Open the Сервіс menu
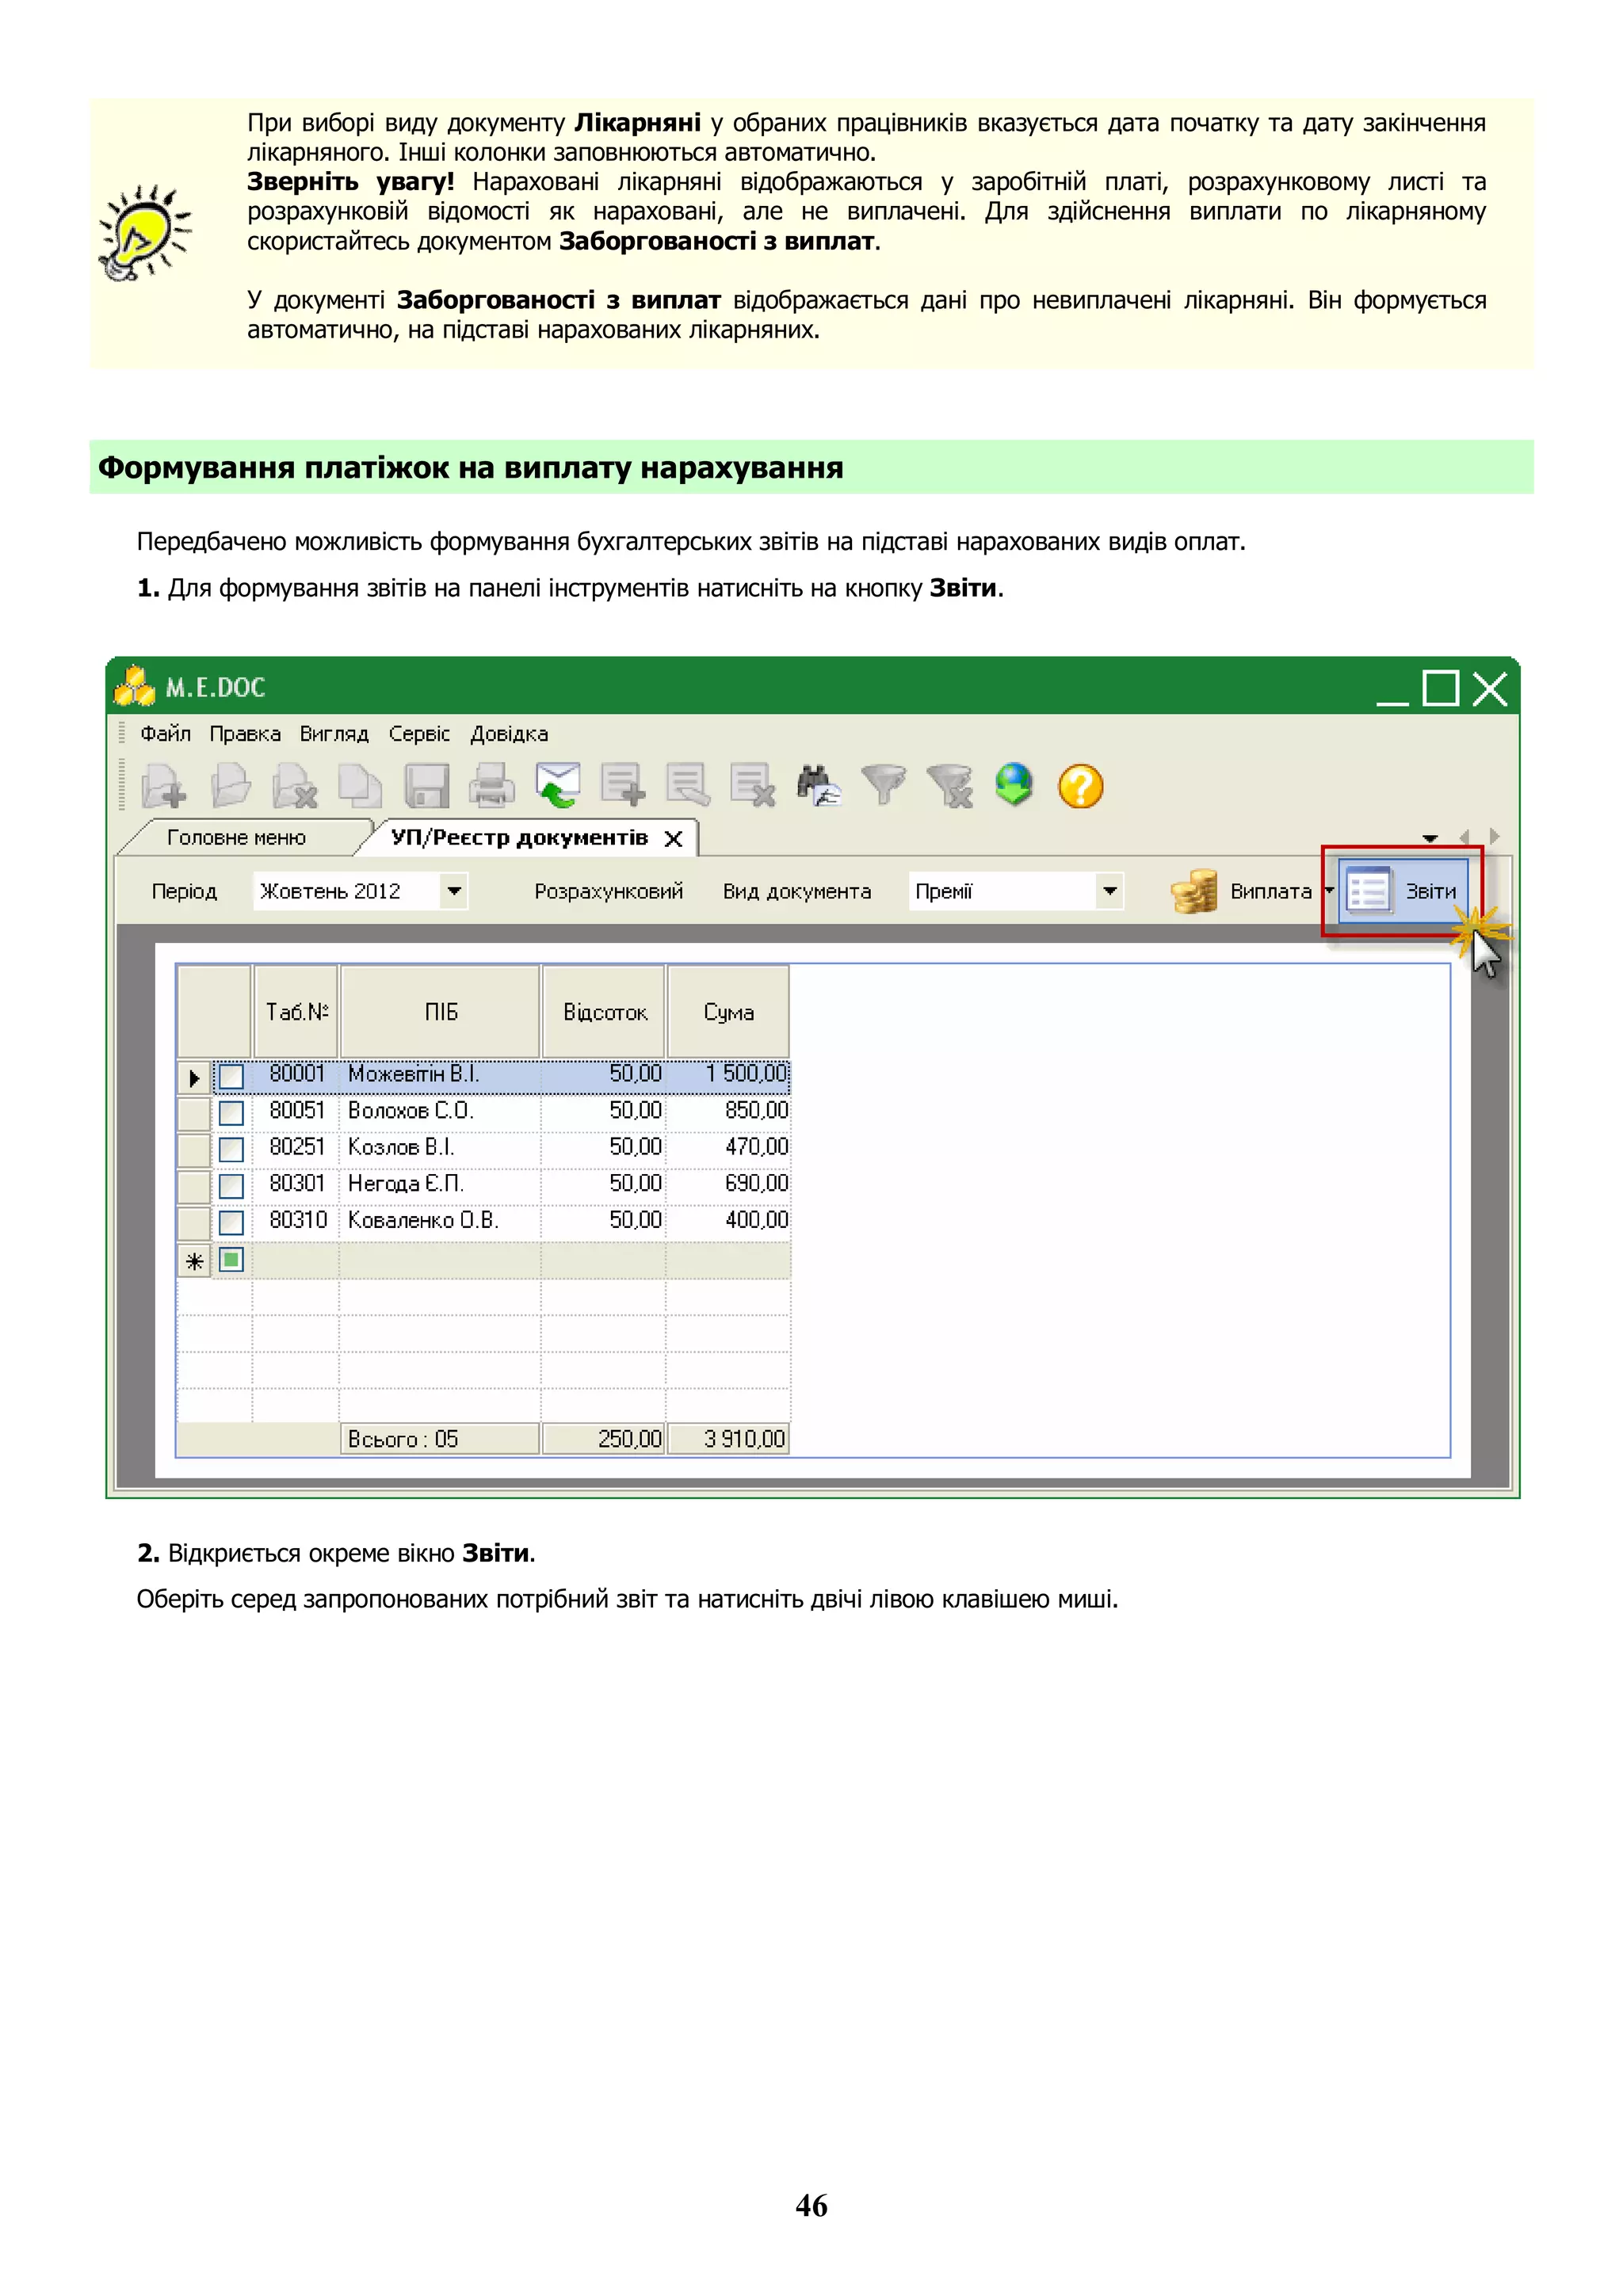 point(419,734)
